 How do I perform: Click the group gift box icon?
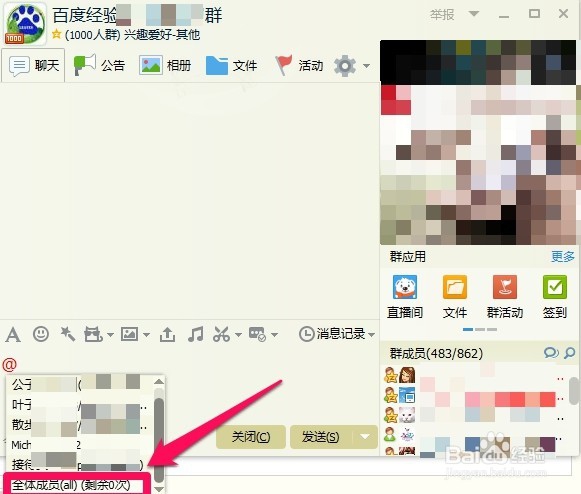[x=93, y=335]
